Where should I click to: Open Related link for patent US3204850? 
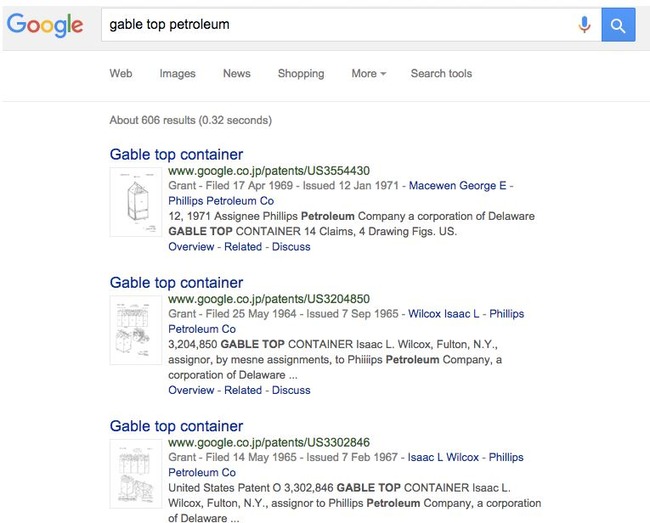pyautogui.click(x=243, y=390)
